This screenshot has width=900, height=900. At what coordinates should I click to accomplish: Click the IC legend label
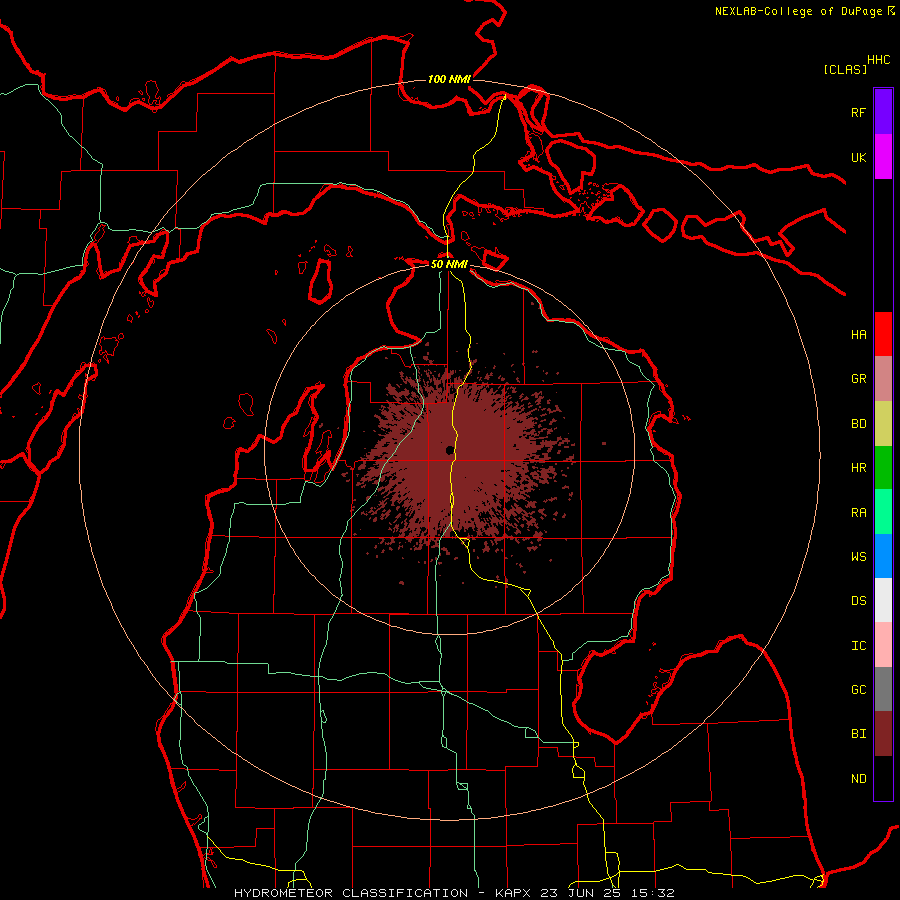click(x=858, y=645)
